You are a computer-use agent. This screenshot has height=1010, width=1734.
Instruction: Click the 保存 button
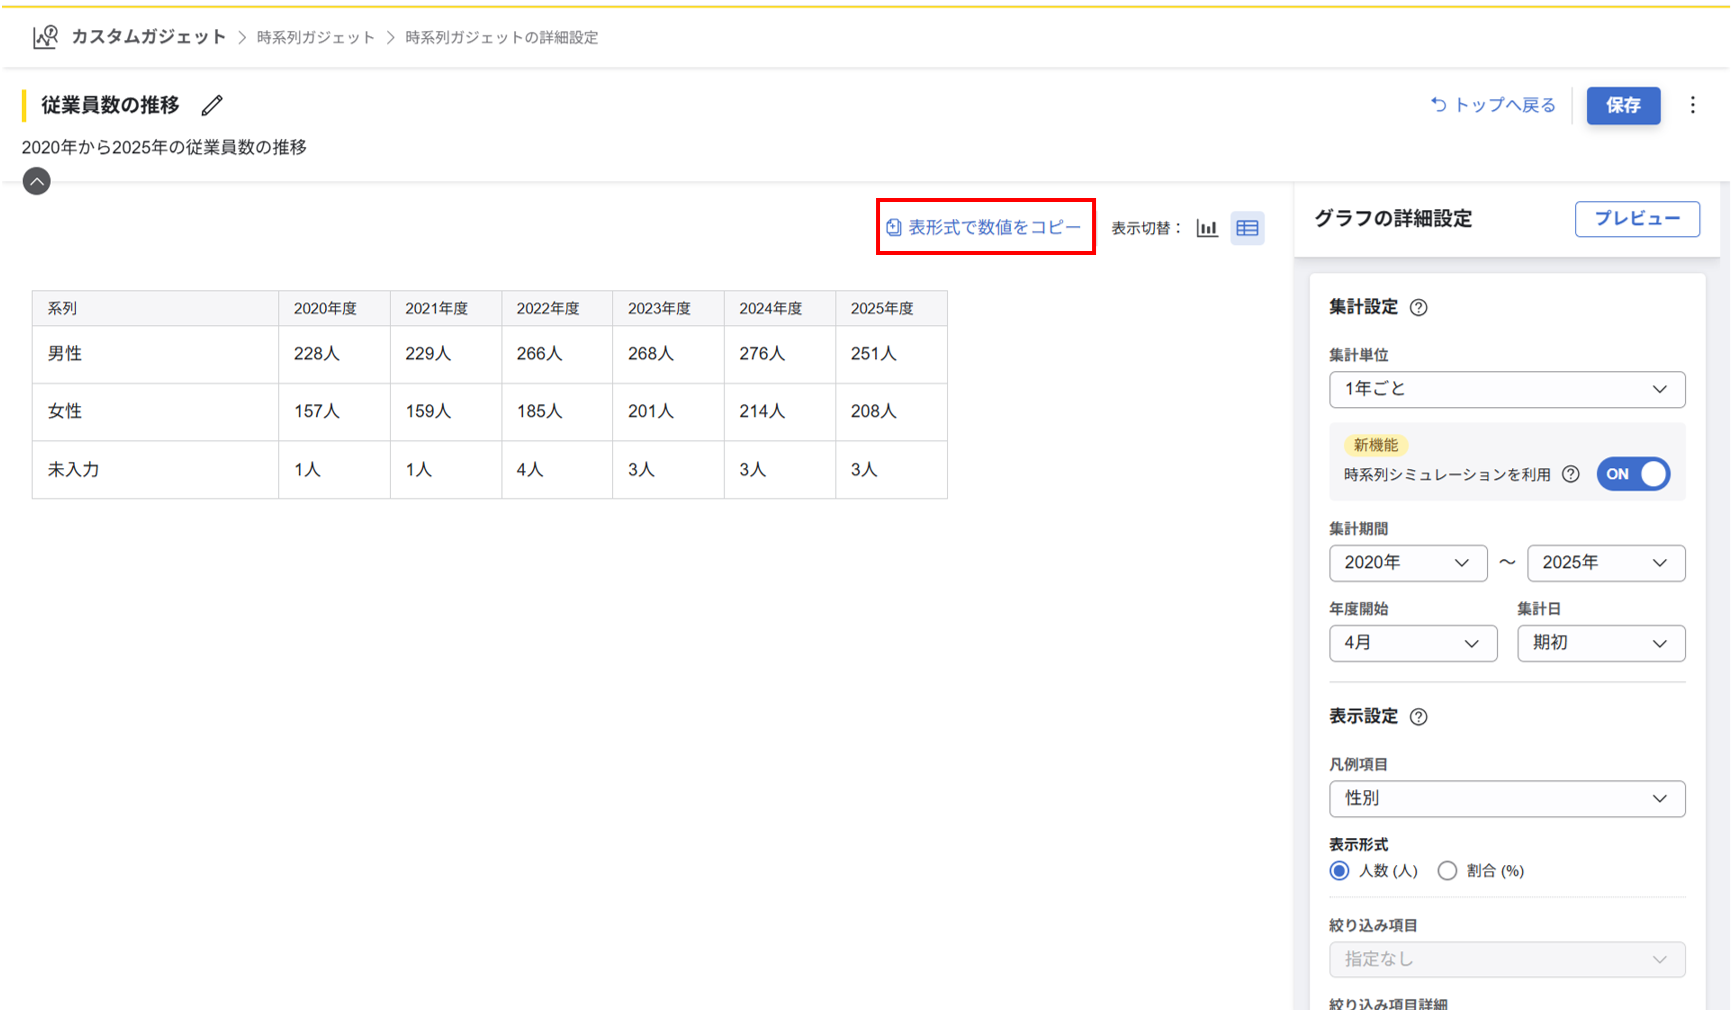(x=1622, y=105)
